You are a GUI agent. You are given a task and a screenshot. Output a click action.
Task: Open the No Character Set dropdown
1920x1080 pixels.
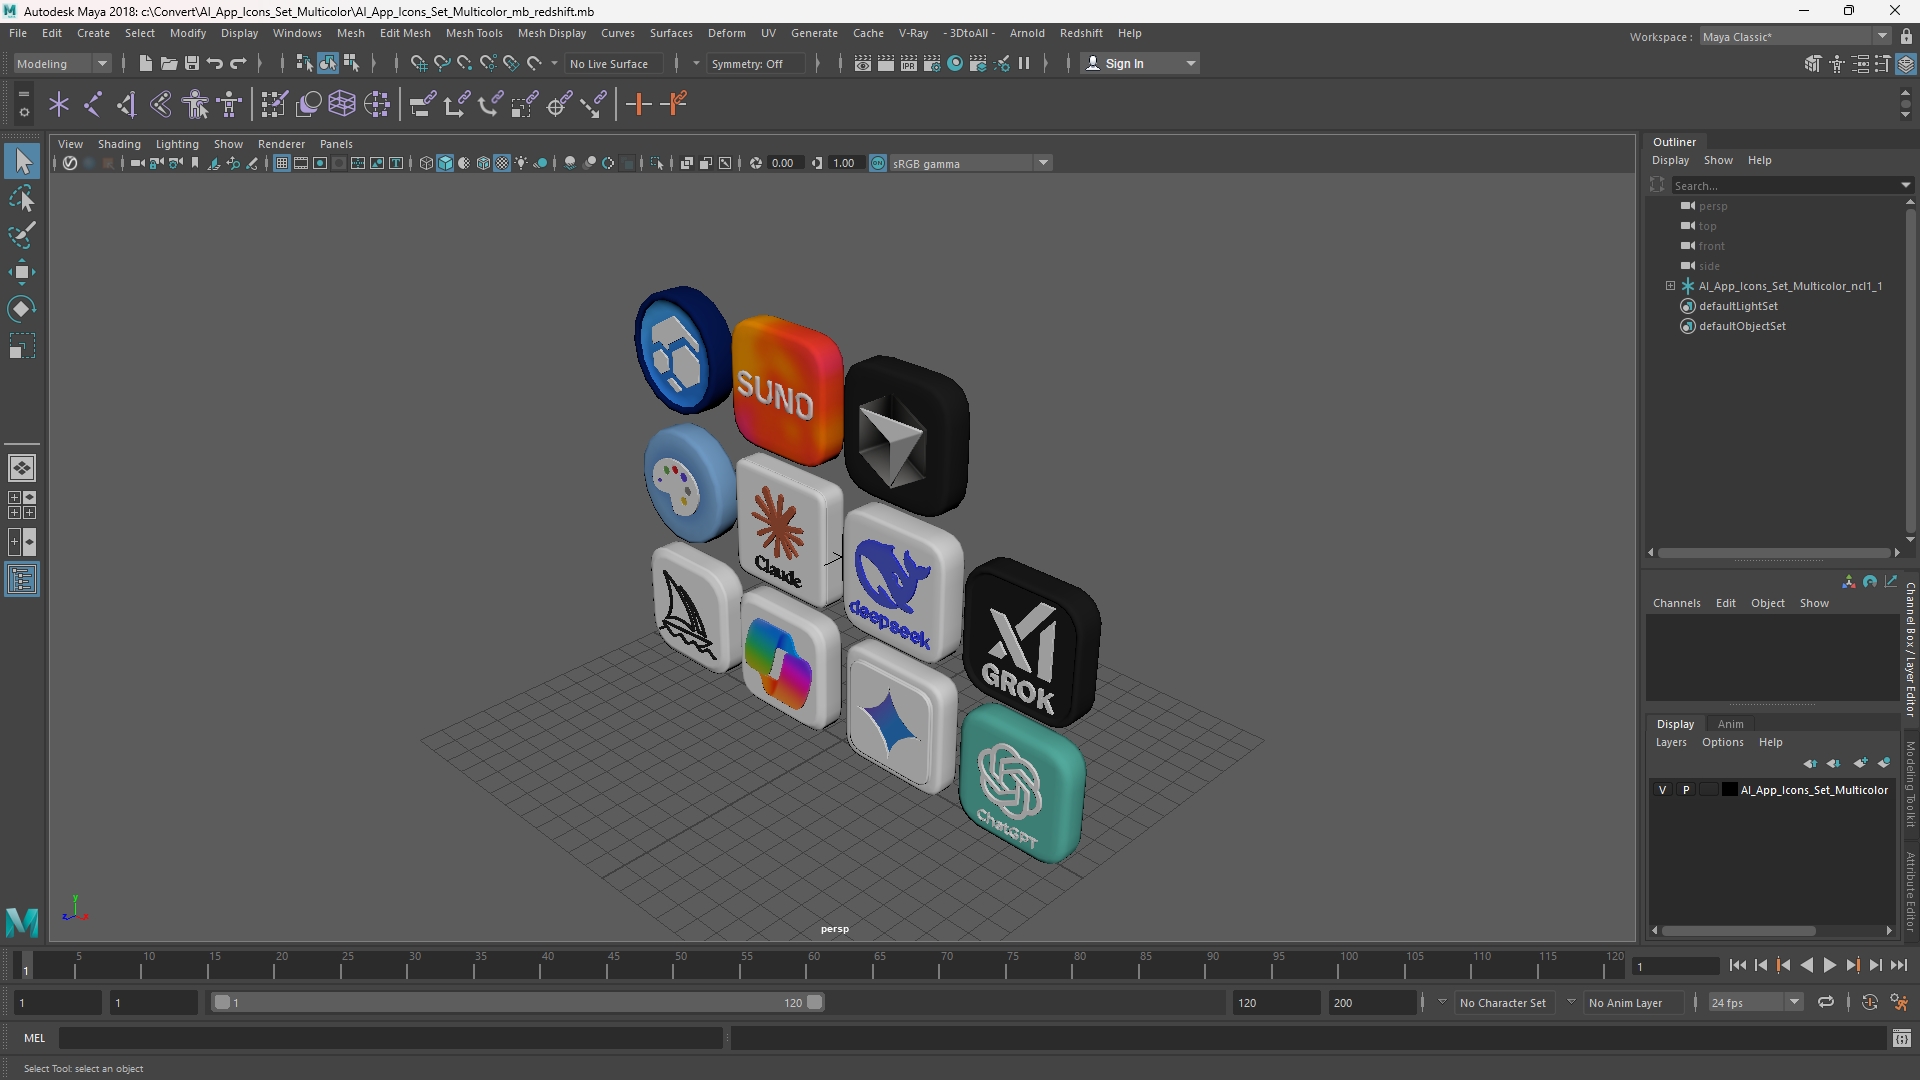coord(1504,1002)
